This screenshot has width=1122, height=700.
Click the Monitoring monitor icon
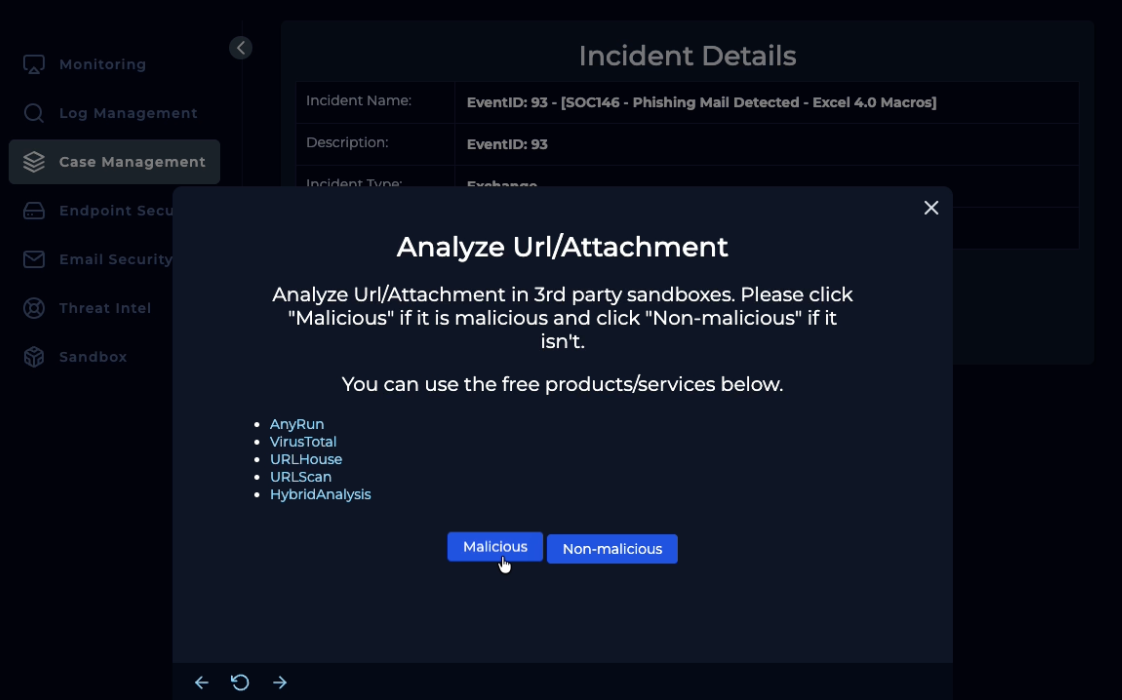click(x=34, y=64)
